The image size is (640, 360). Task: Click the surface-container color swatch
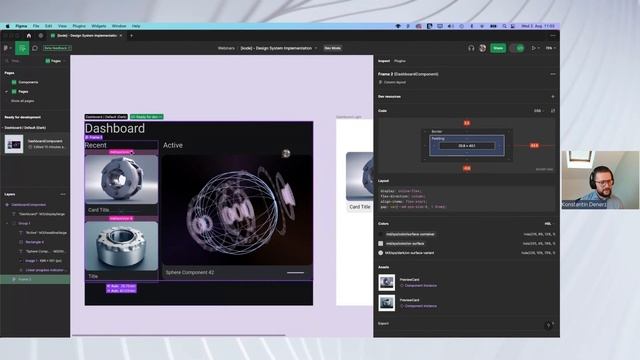point(381,234)
